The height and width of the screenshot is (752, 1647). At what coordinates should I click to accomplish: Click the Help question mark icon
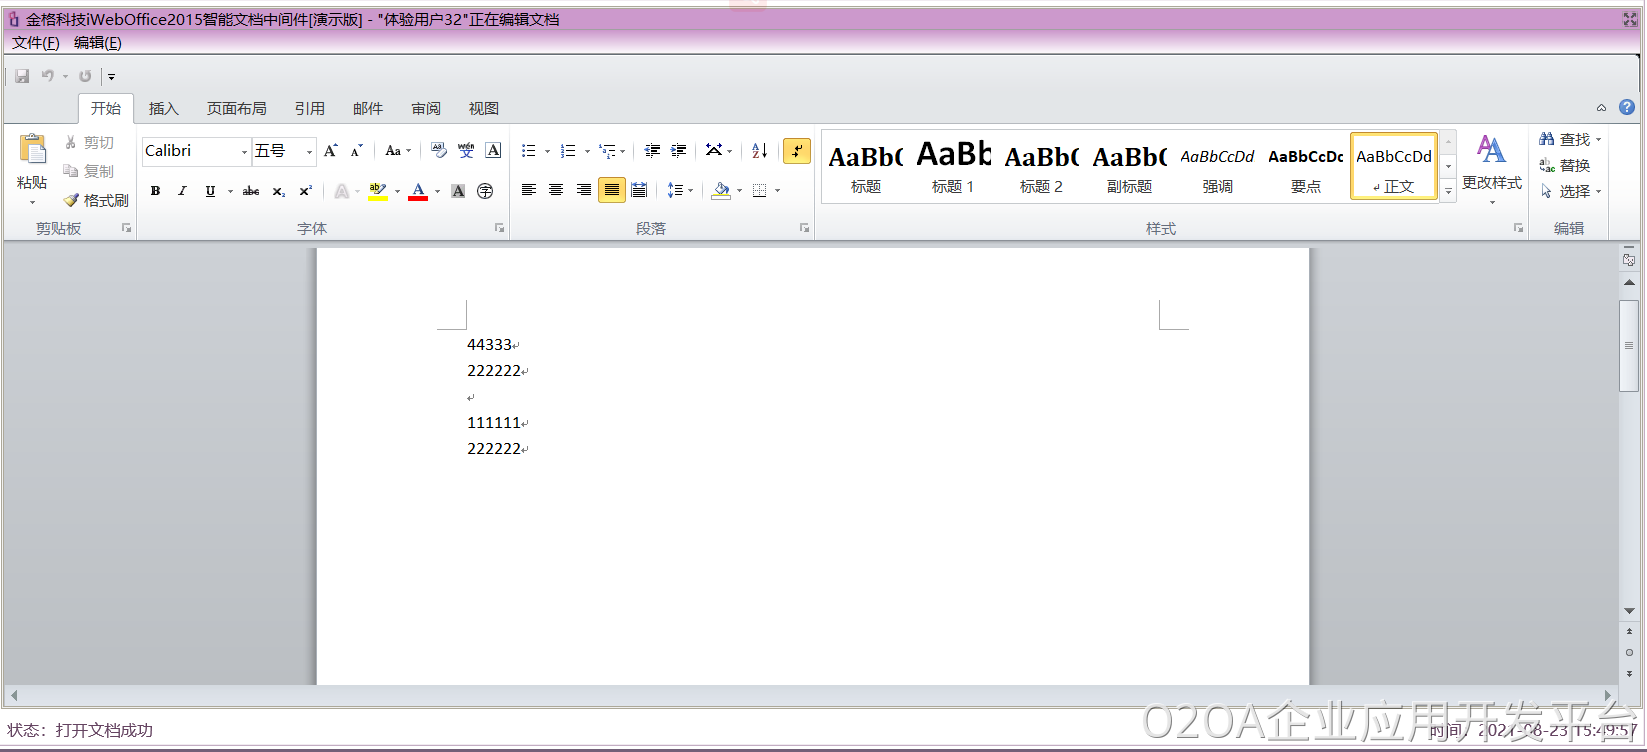(x=1627, y=107)
